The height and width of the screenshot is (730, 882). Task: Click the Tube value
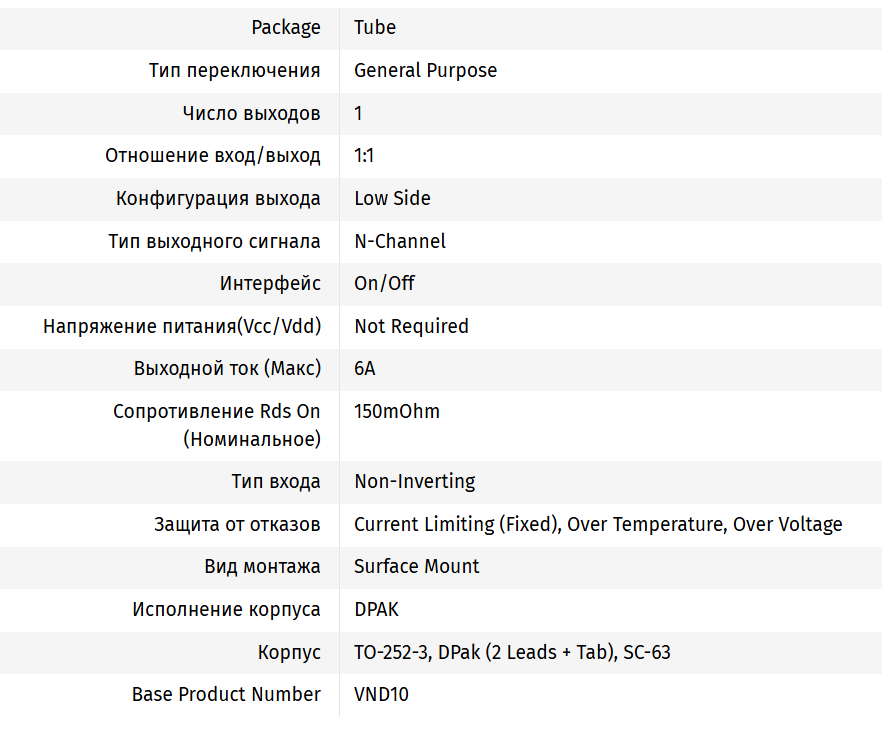375,28
